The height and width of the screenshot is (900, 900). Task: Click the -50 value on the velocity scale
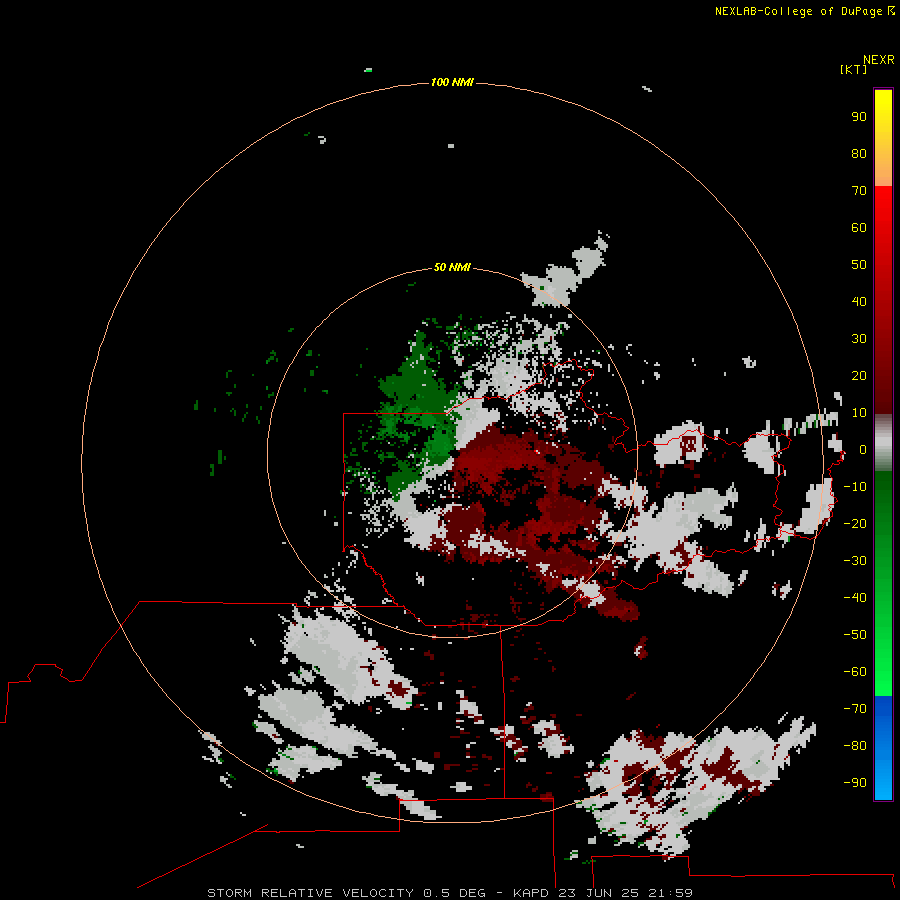(855, 635)
